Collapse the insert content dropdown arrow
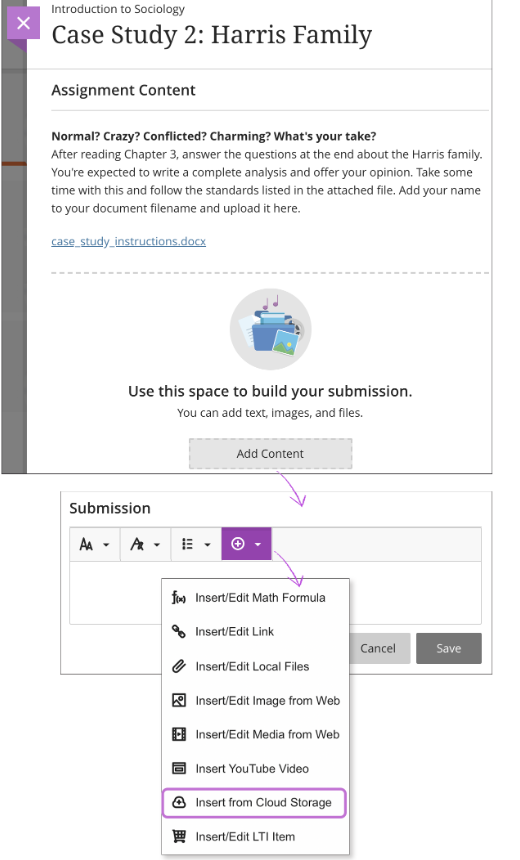The image size is (520, 860). [x=258, y=544]
